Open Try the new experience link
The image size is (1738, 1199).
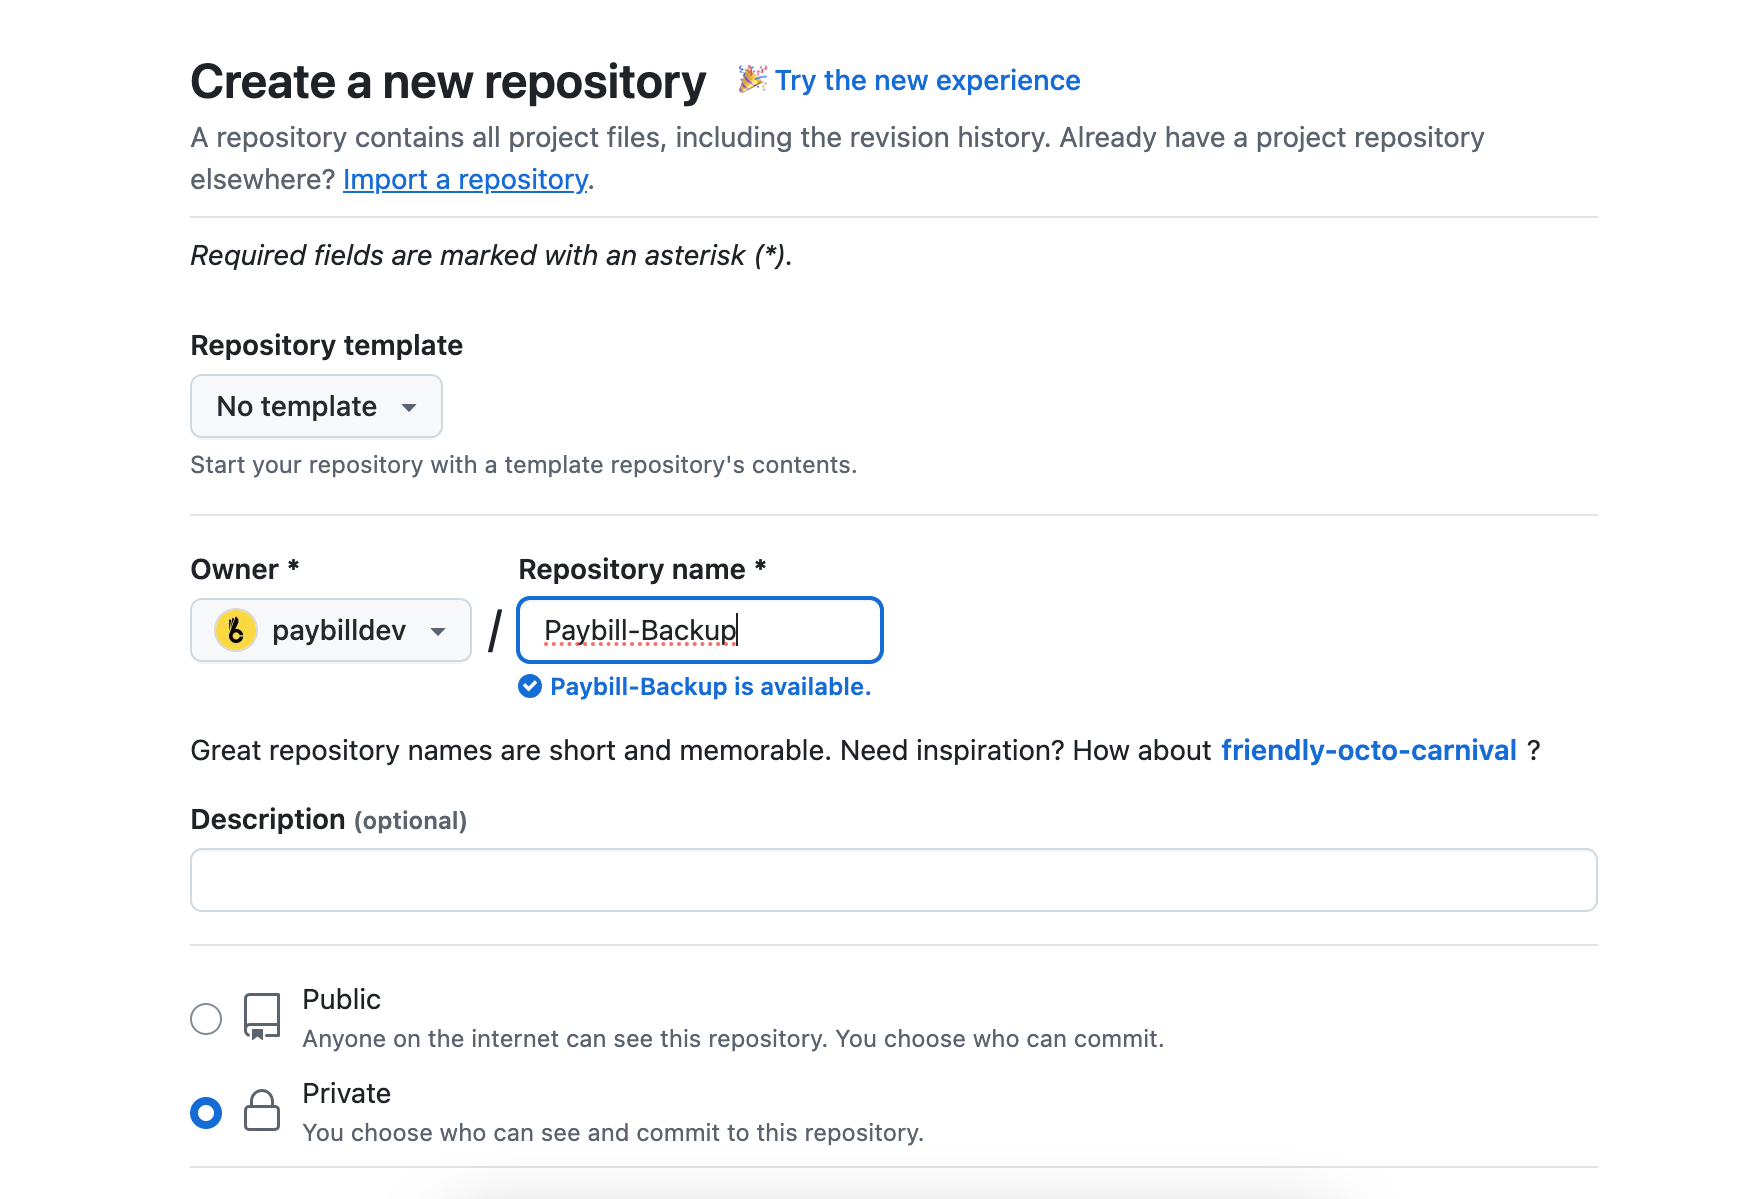[x=927, y=80]
